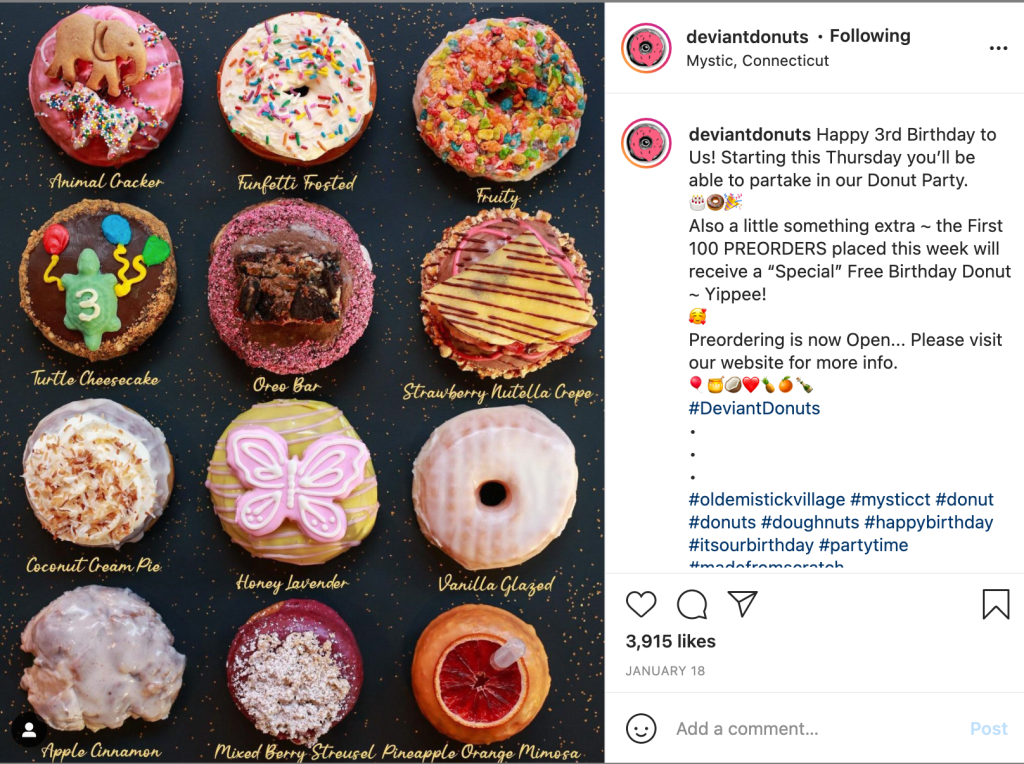Click the deviantdonuts username in header

(747, 37)
